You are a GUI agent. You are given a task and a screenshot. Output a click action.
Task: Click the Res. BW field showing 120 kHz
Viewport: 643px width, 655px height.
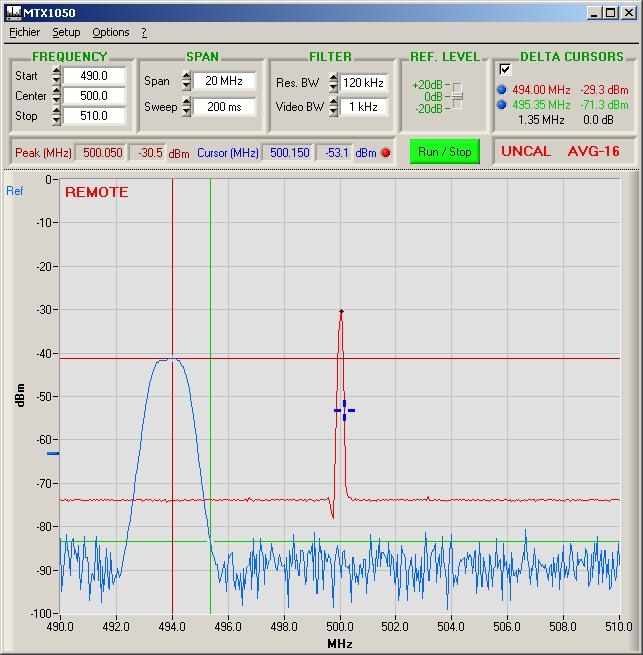click(363, 83)
